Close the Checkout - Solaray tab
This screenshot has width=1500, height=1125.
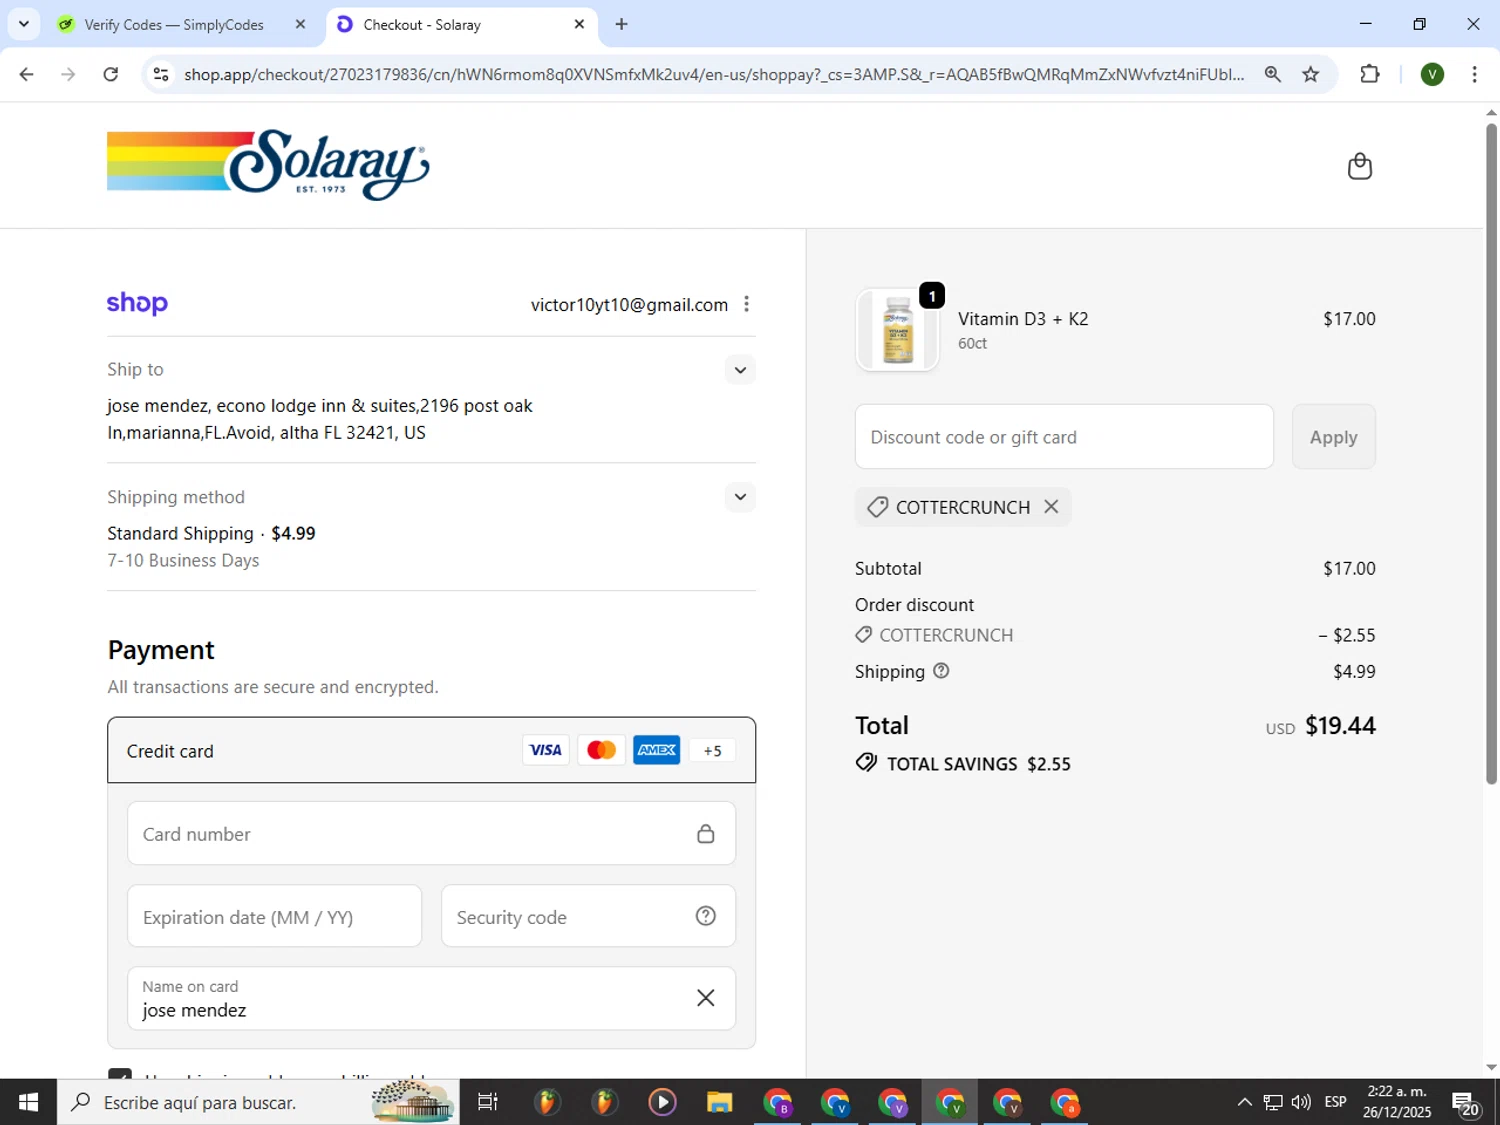point(579,24)
